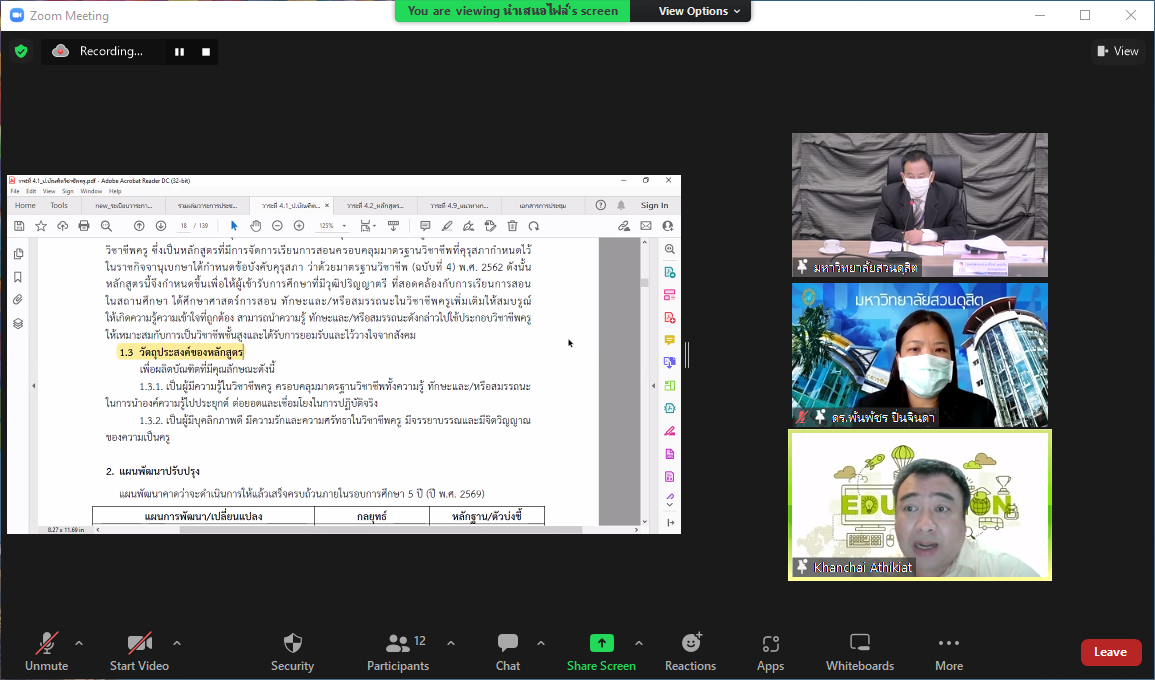
Task: Open the Chat panel
Action: (508, 643)
